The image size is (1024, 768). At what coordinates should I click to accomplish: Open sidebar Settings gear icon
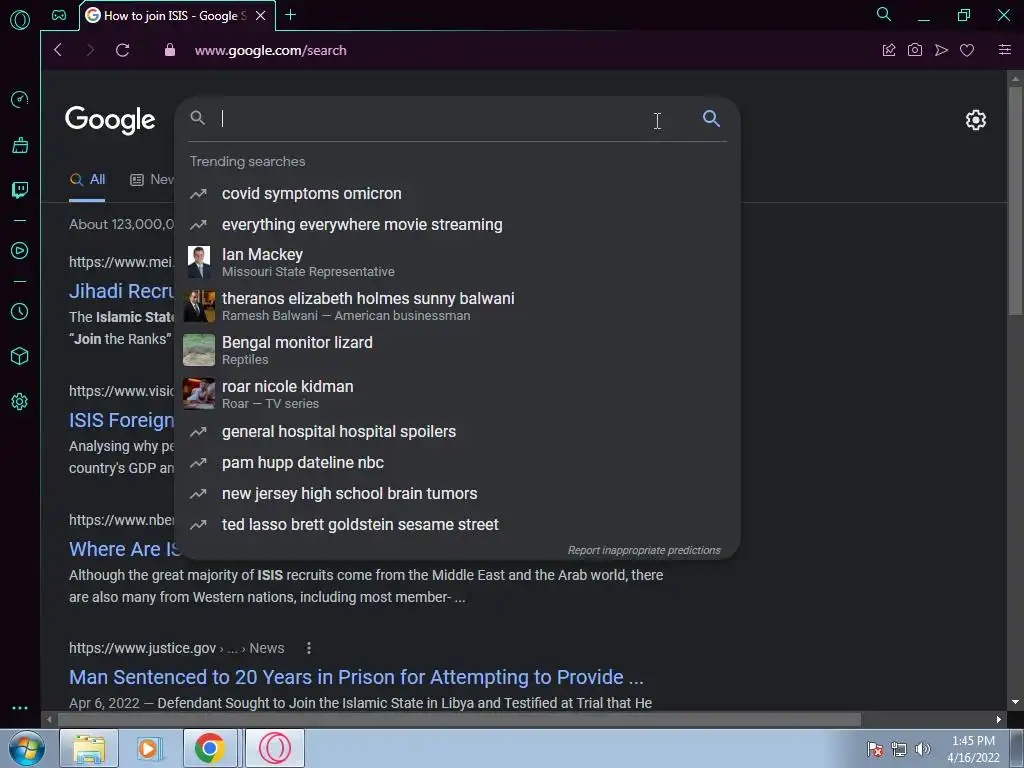click(x=20, y=401)
